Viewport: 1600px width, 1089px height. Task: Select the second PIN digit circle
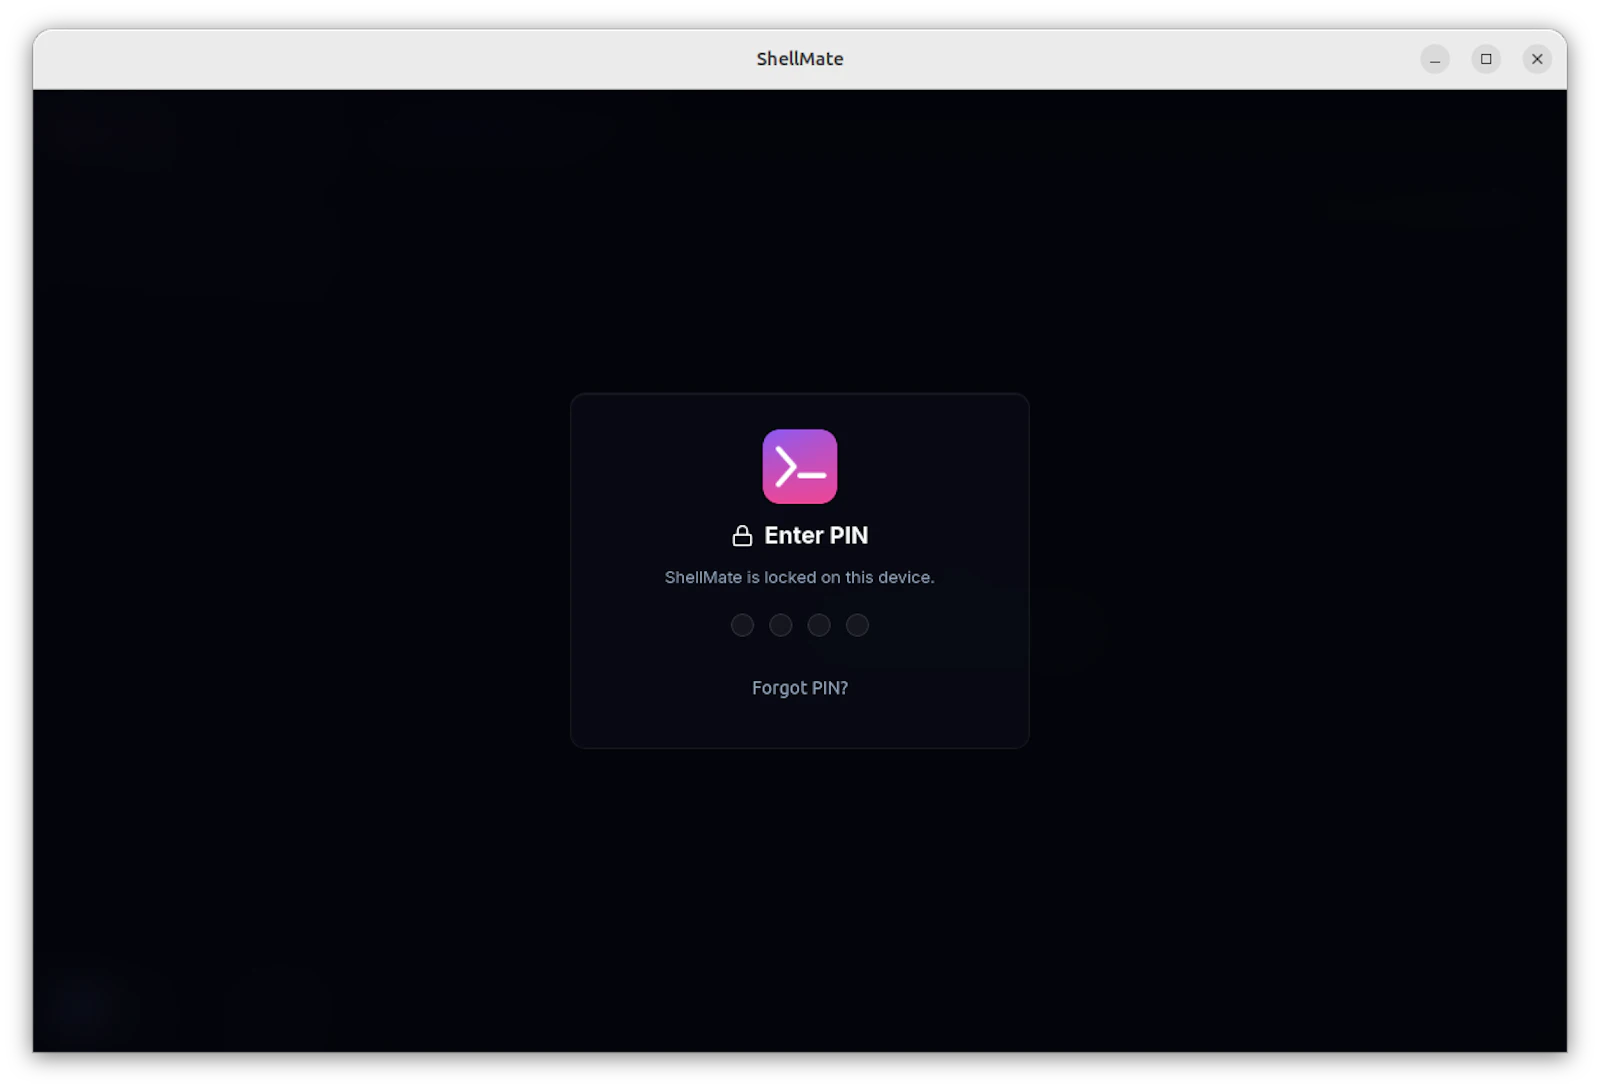(780, 625)
